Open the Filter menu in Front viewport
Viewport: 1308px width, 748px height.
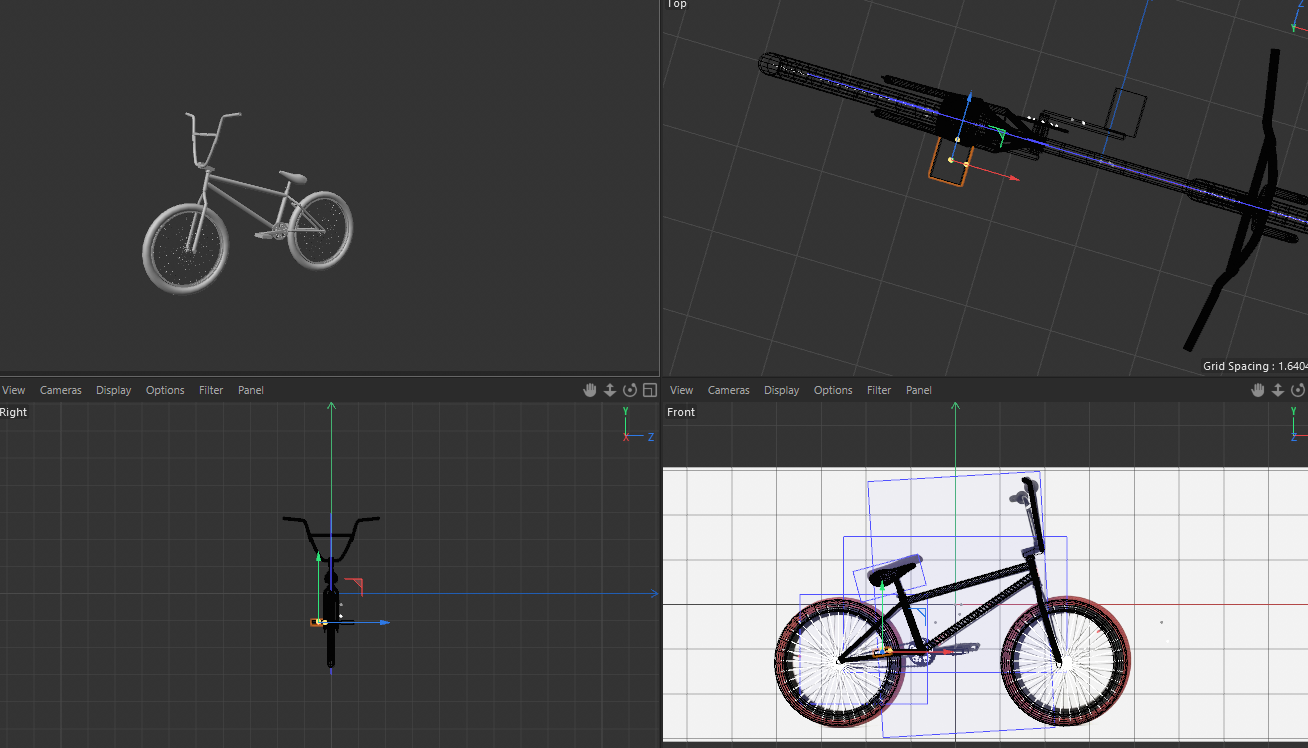tap(879, 390)
